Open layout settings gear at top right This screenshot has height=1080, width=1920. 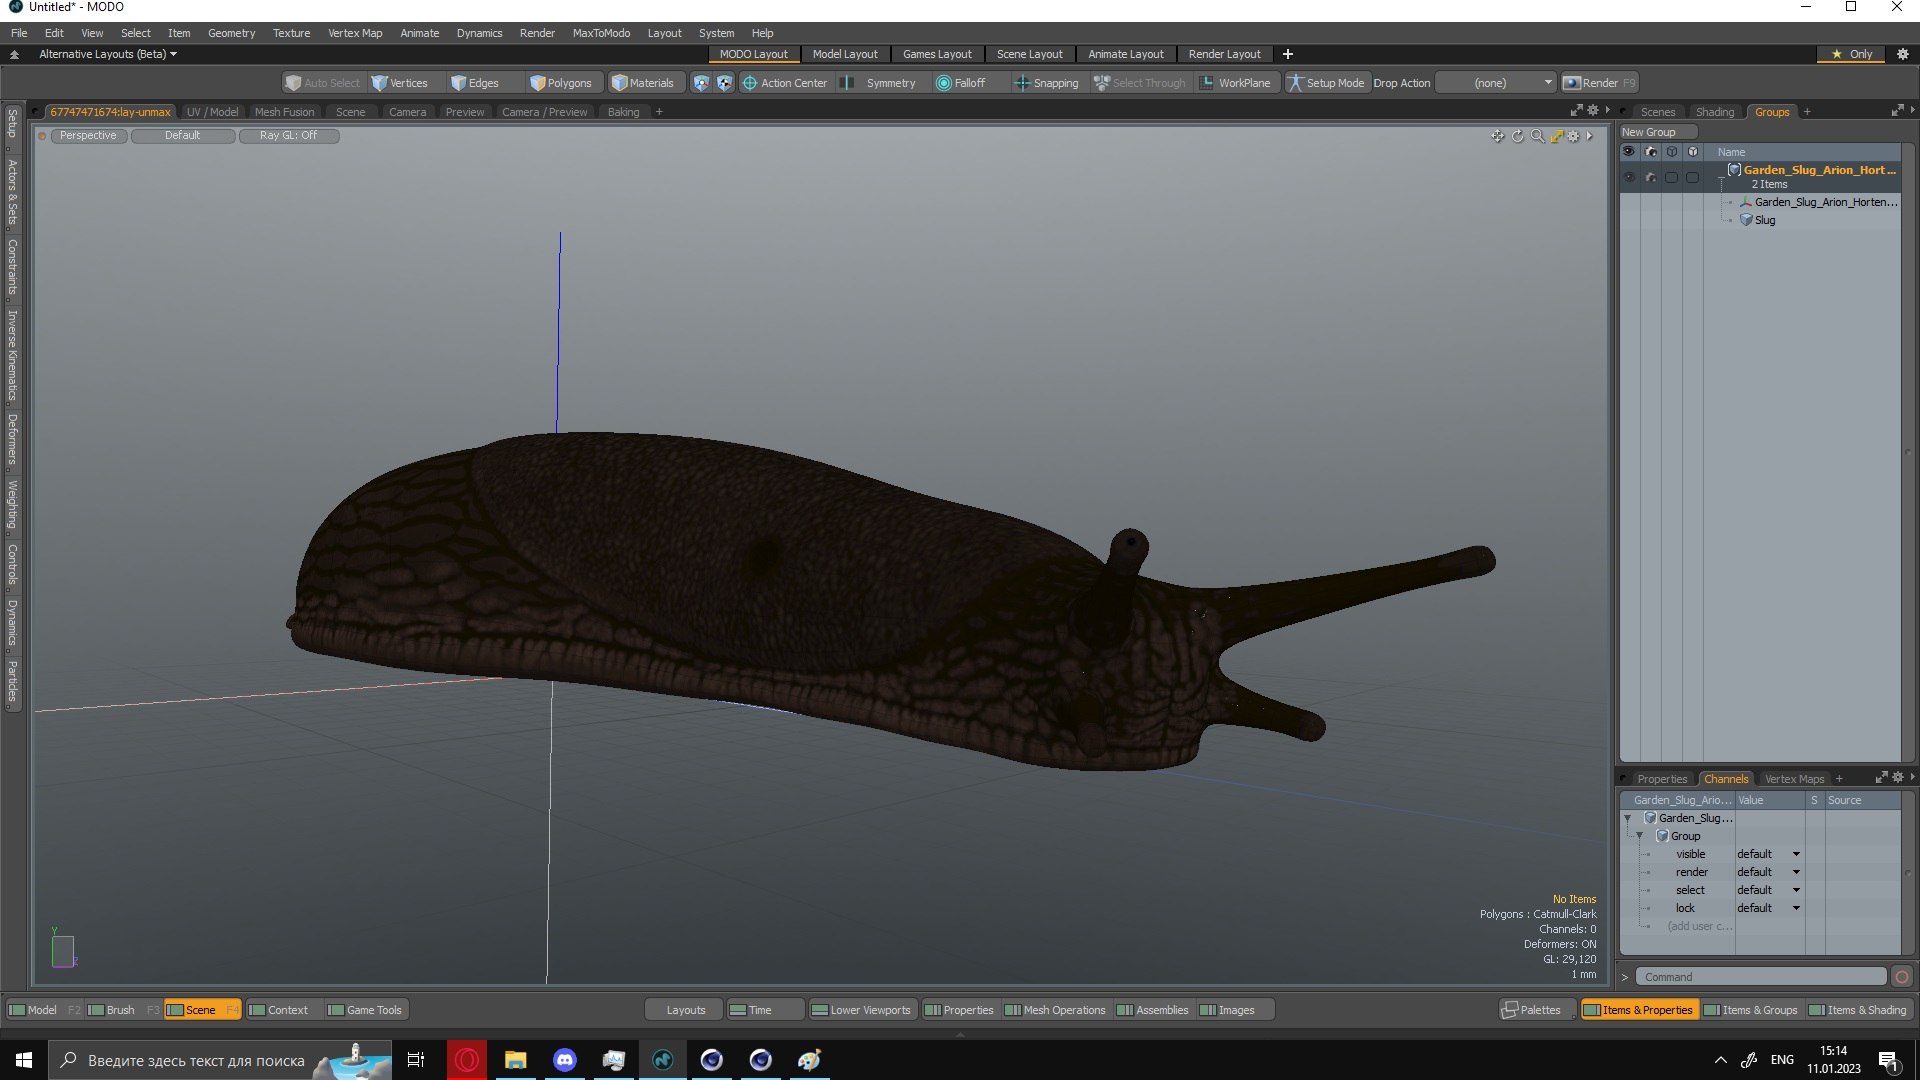coord(1903,54)
